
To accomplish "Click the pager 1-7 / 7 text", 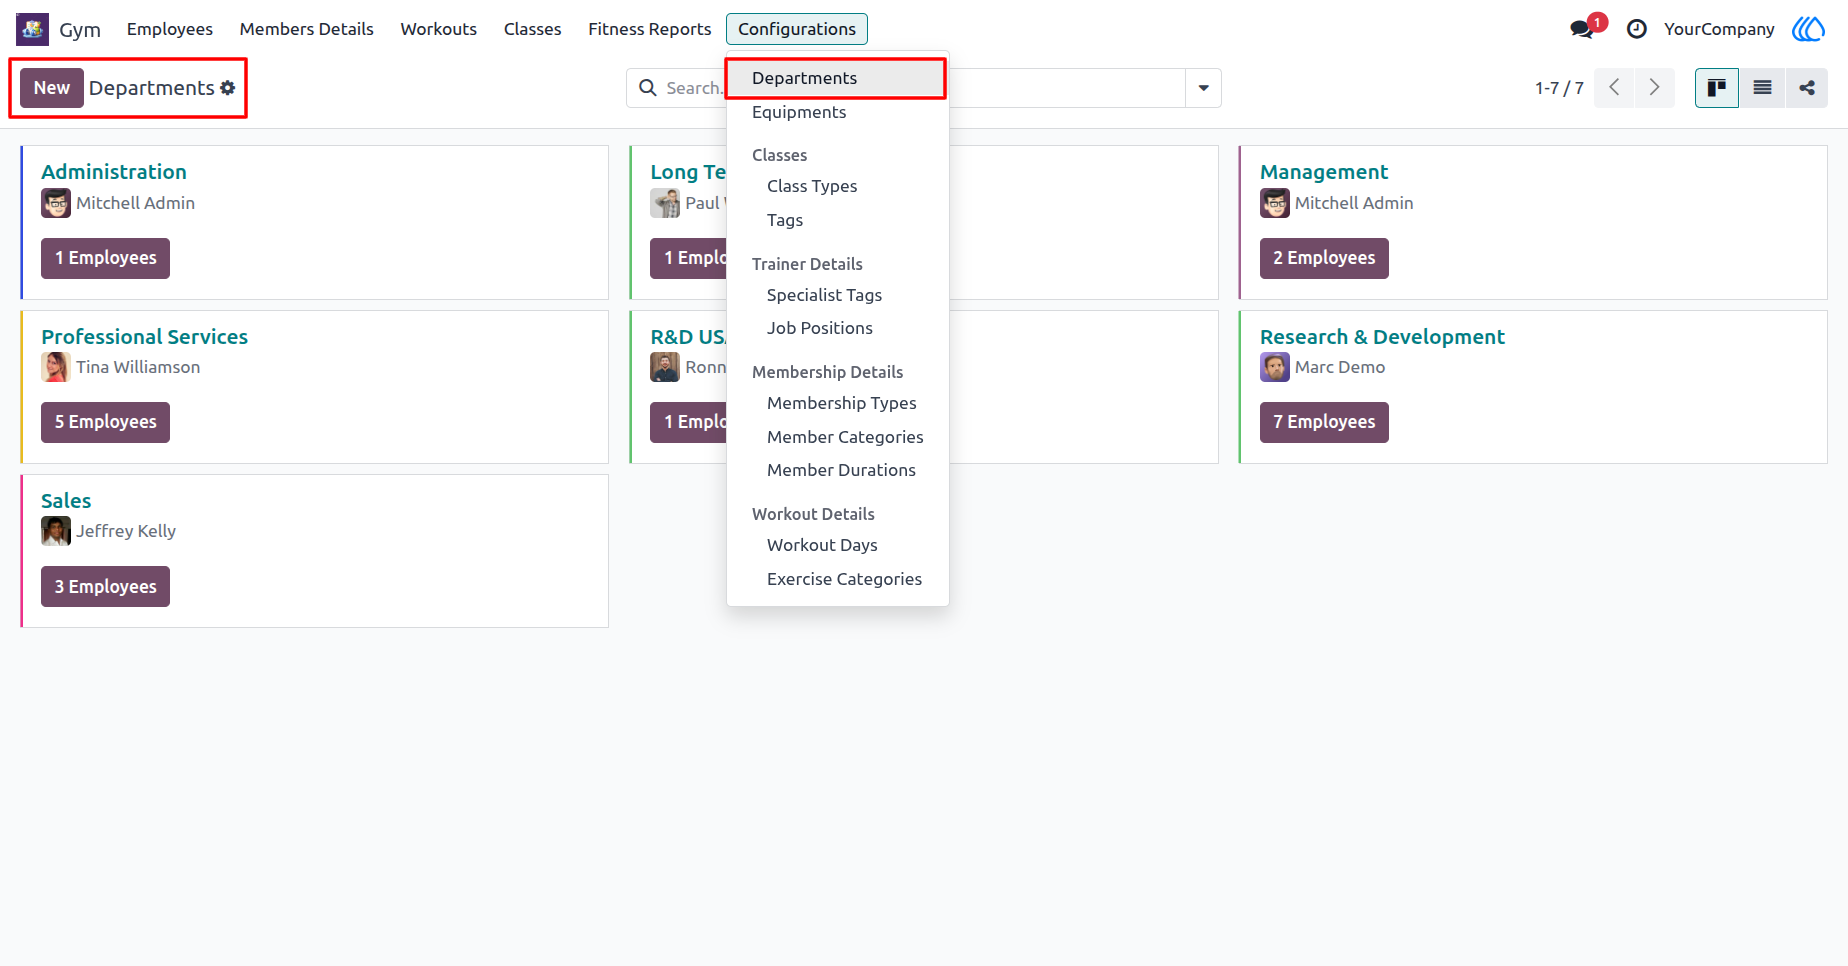I will click(x=1559, y=88).
